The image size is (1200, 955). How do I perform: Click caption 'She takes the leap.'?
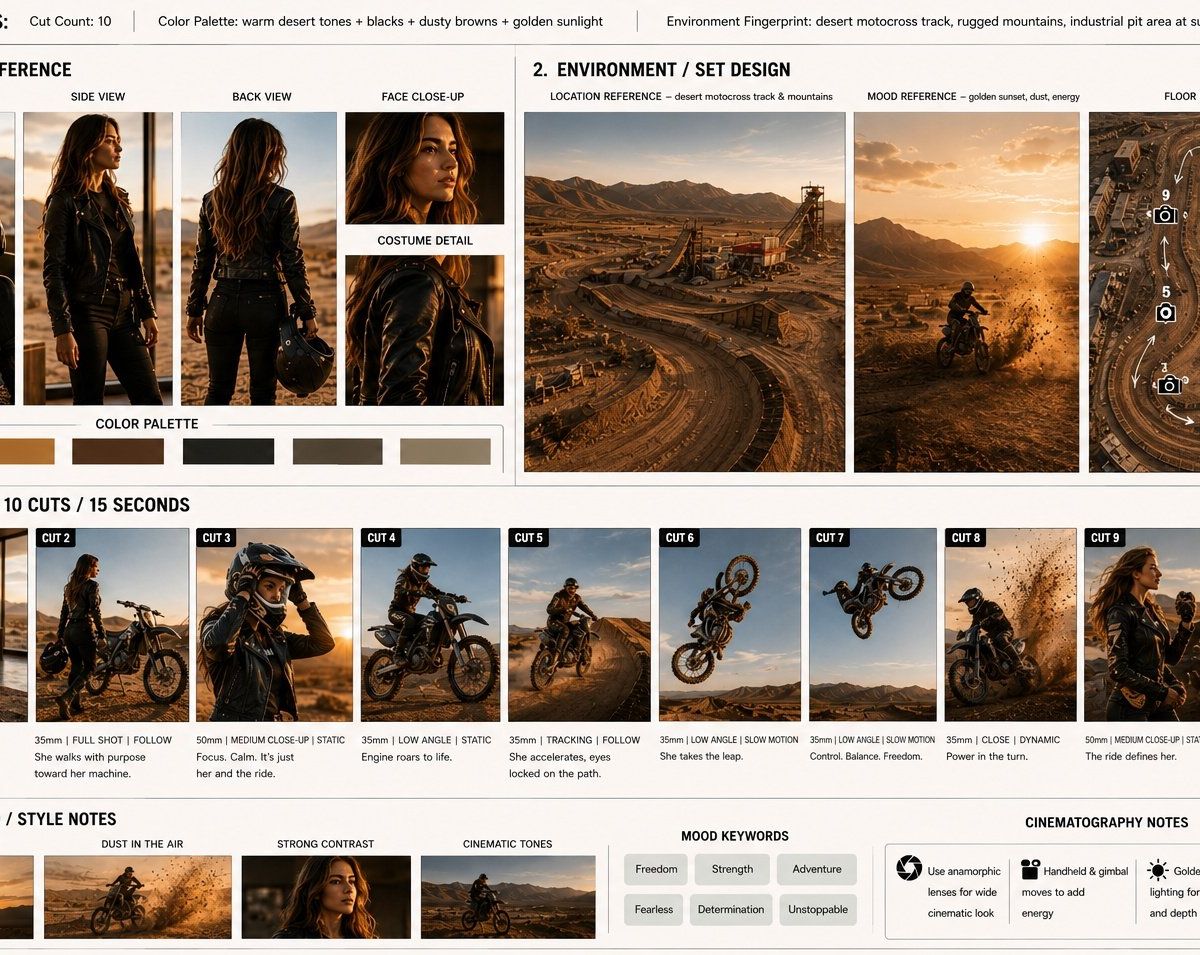pyautogui.click(x=701, y=756)
